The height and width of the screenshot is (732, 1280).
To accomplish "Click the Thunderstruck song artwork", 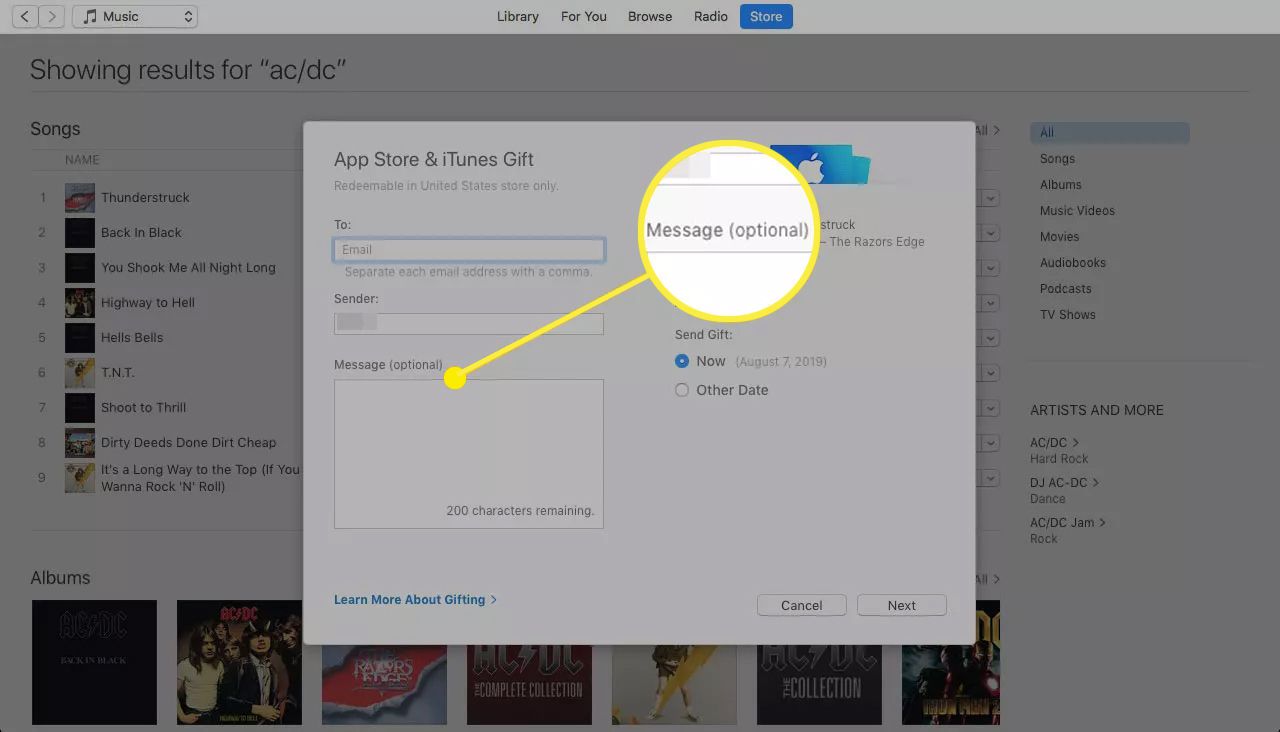I will (x=80, y=197).
